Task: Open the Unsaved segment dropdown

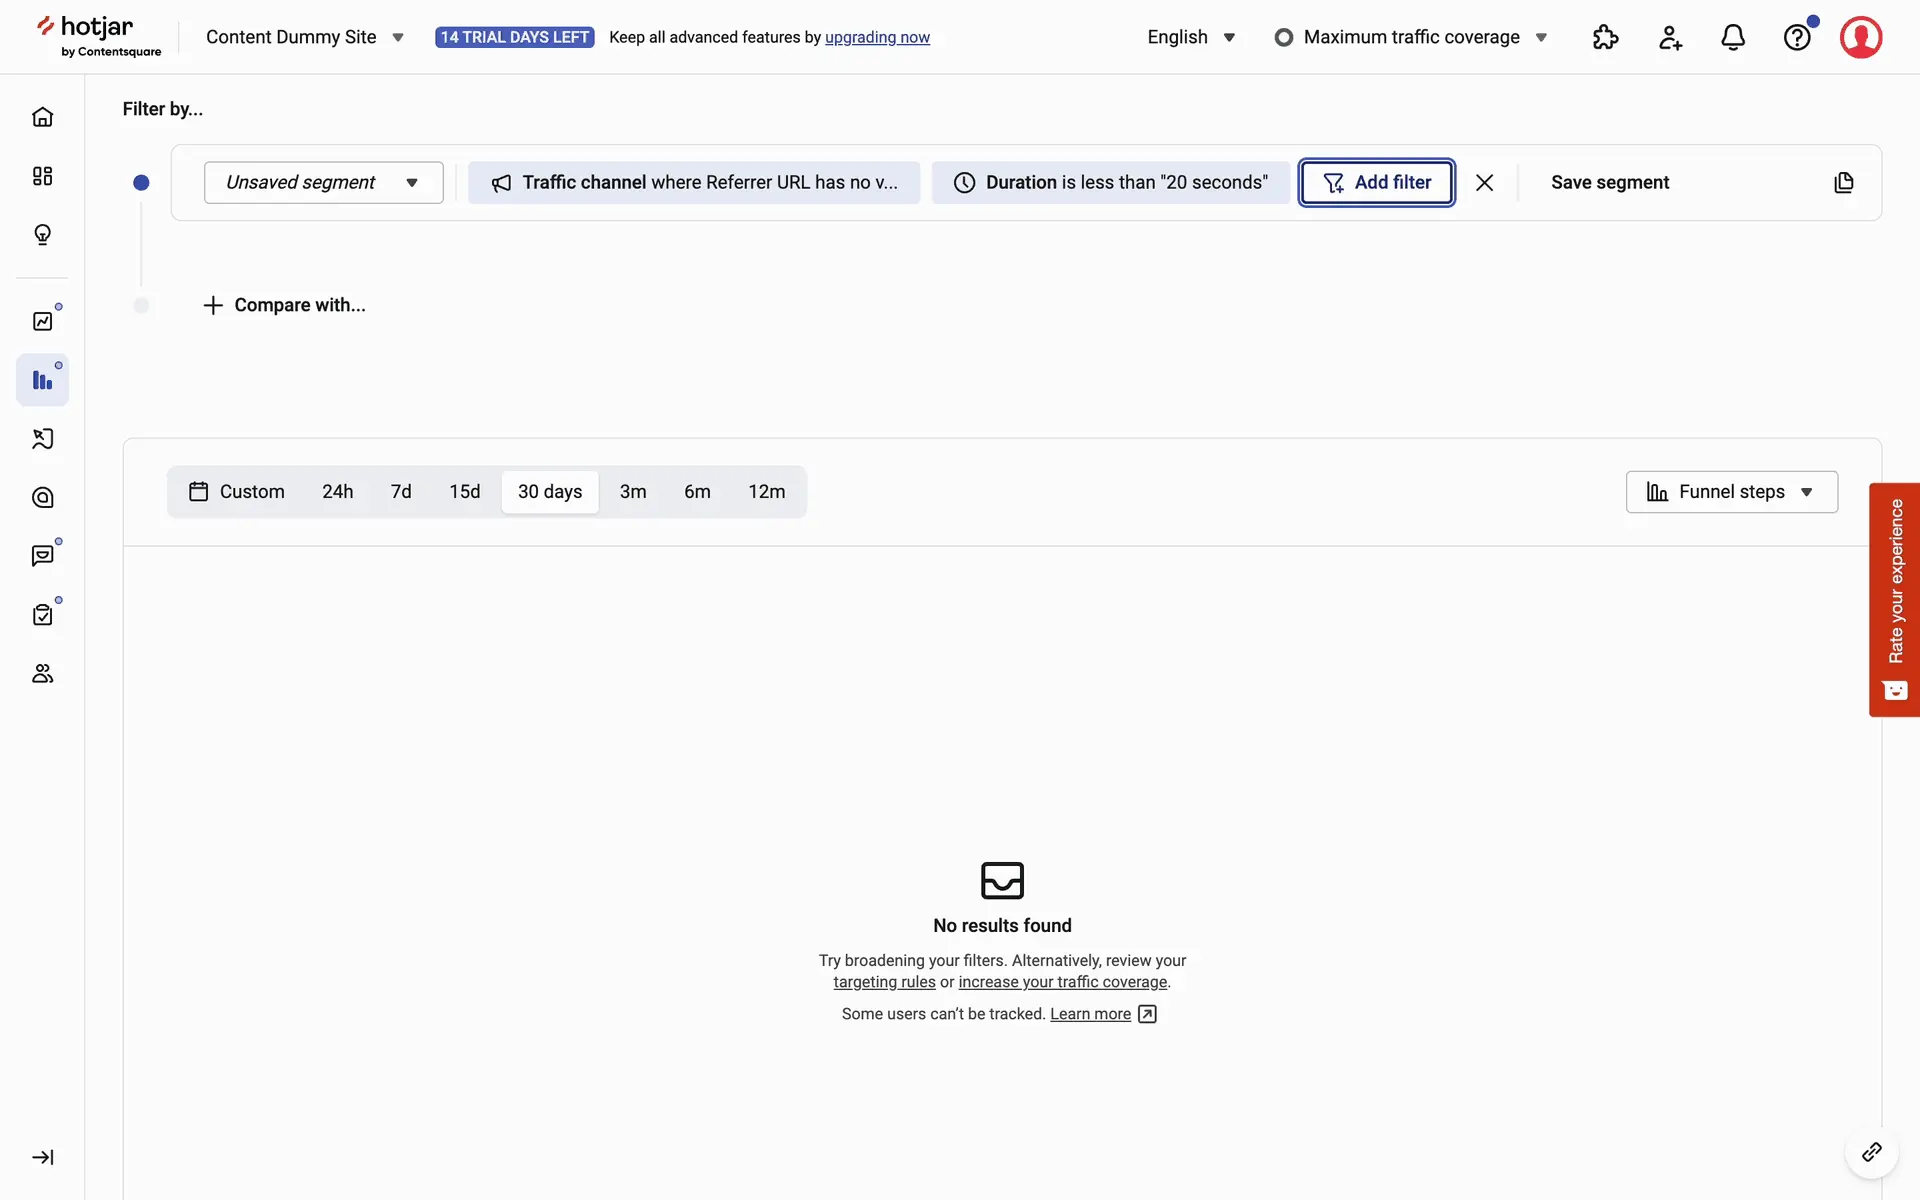Action: pos(323,182)
